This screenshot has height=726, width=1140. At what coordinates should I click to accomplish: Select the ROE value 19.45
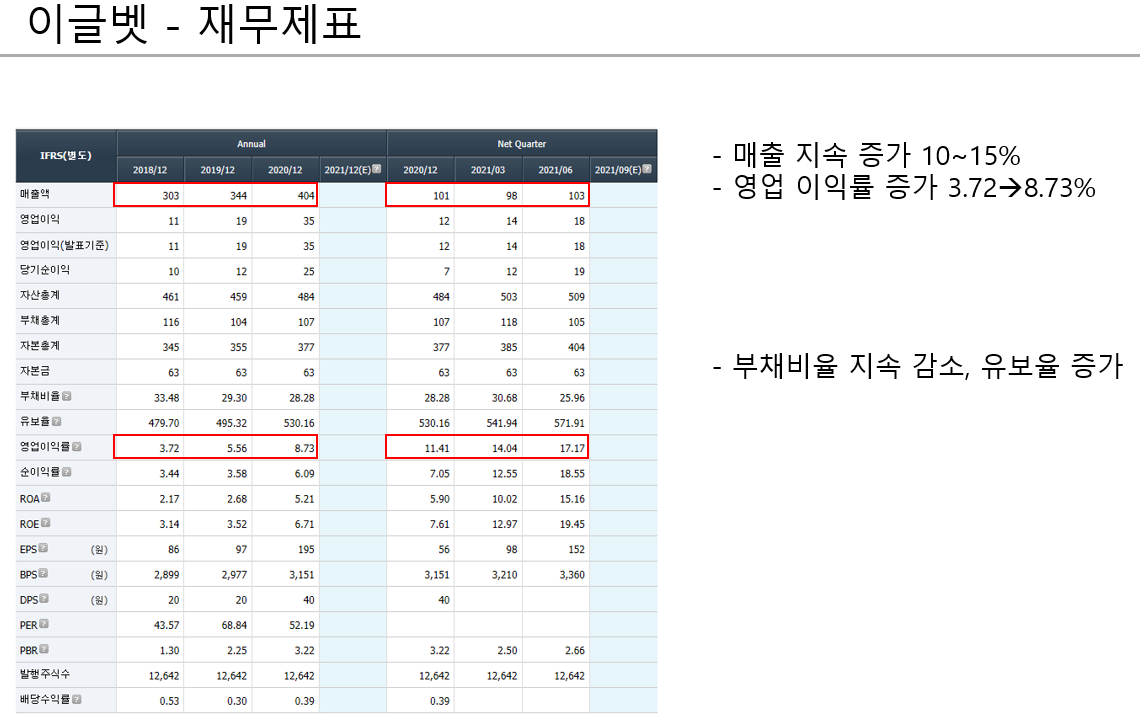pyautogui.click(x=572, y=524)
